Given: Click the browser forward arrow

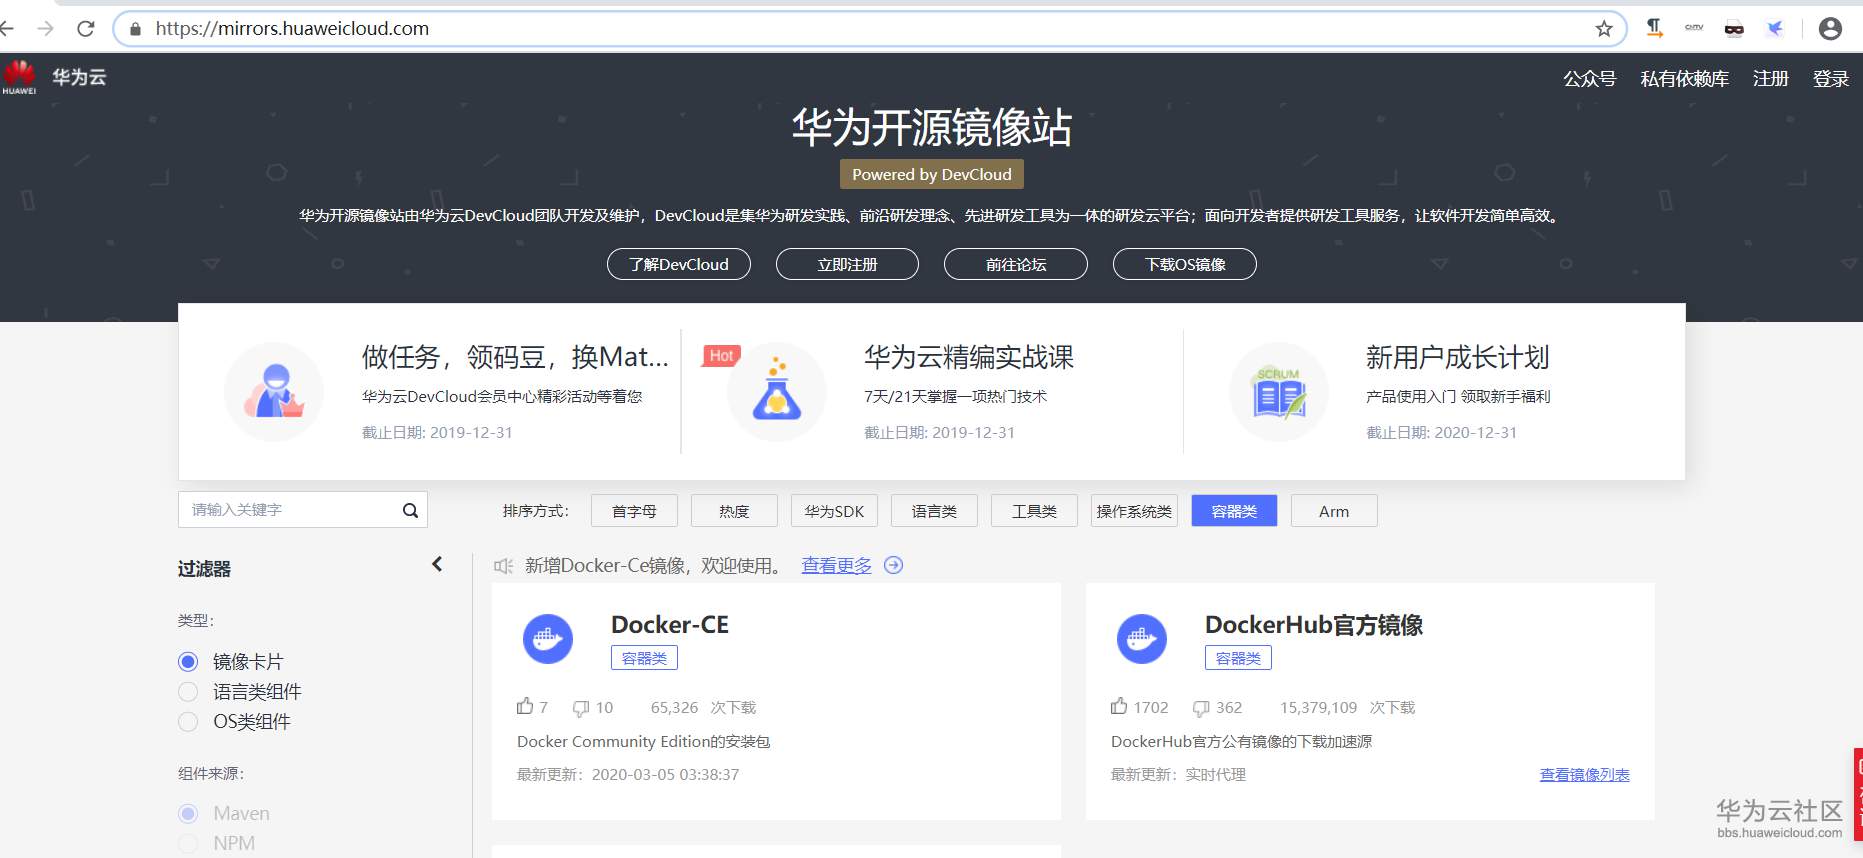Looking at the screenshot, I should [45, 29].
